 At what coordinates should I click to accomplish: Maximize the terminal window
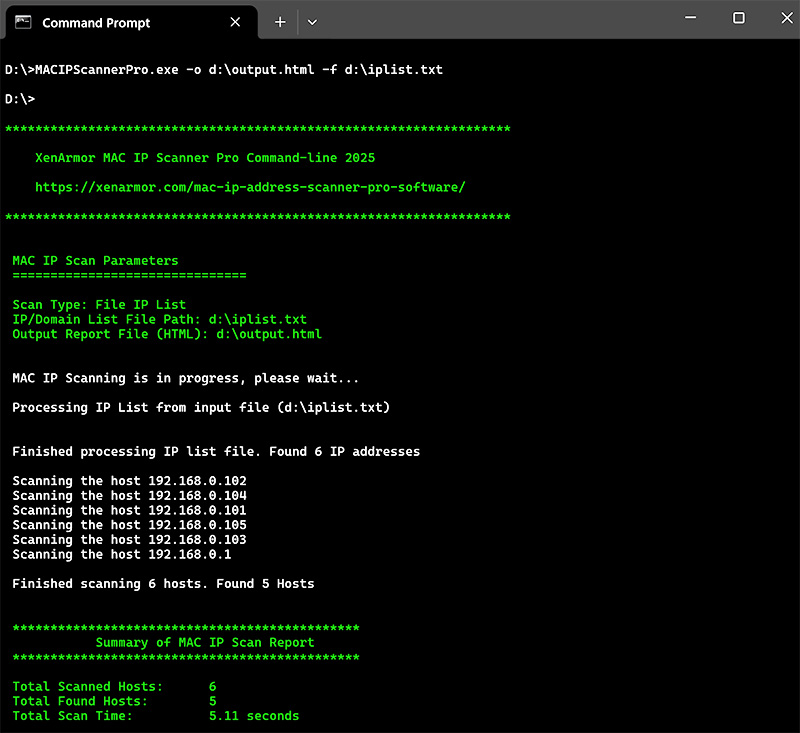point(738,18)
